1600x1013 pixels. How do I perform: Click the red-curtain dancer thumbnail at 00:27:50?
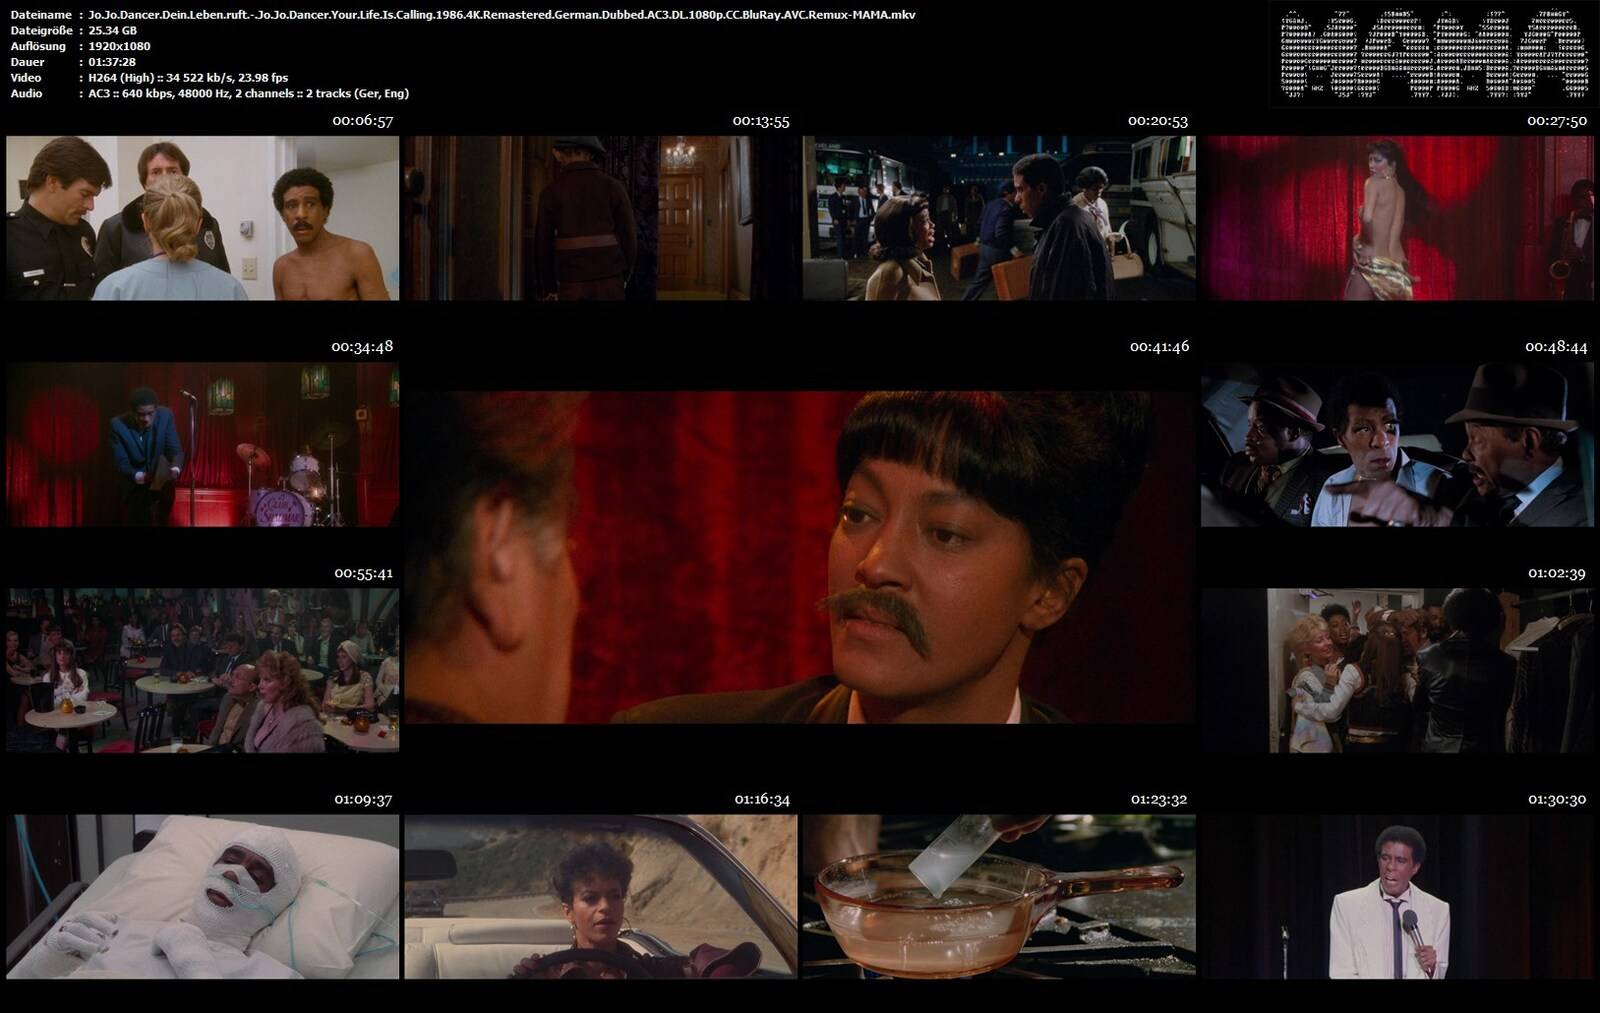1398,218
